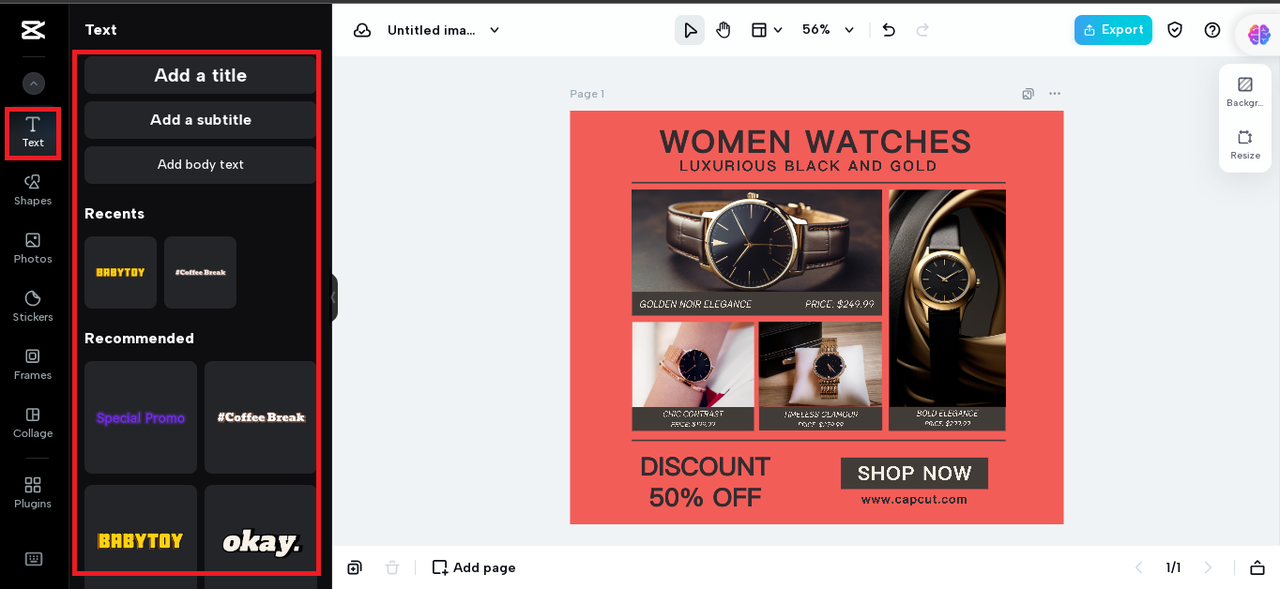The image size is (1280, 589).
Task: Open the pages tray icon at bottom right
Action: coord(1257,568)
